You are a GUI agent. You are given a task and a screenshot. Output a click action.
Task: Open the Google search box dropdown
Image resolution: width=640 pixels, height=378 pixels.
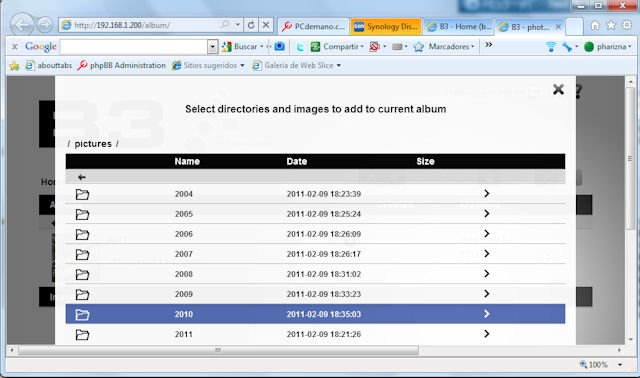tap(212, 47)
